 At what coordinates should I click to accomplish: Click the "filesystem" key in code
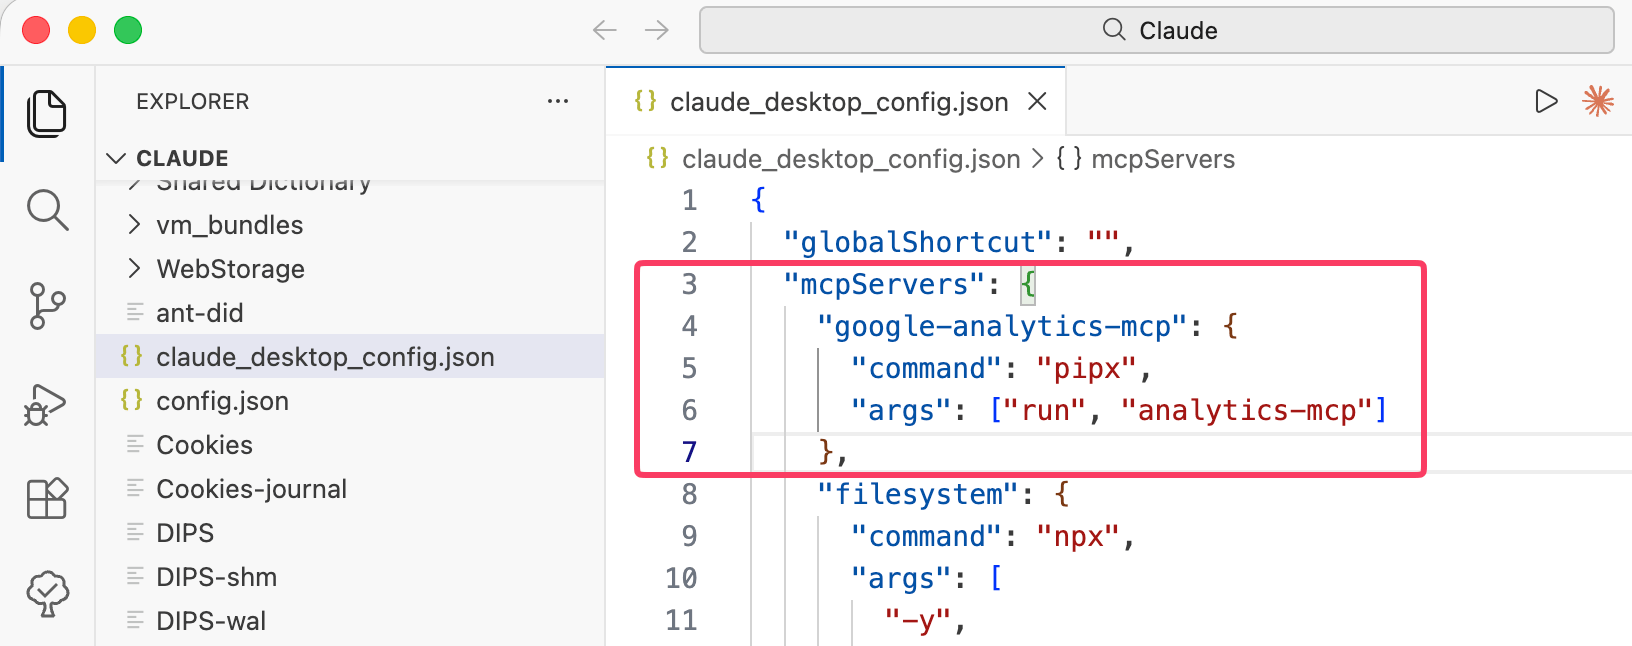[918, 494]
